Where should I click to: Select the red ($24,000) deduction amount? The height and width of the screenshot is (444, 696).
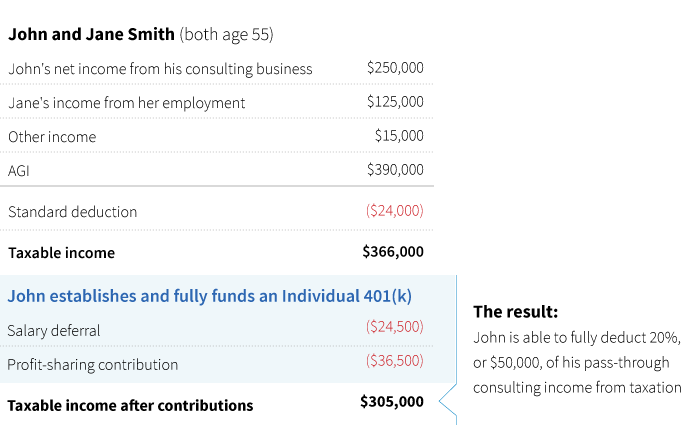[394, 211]
